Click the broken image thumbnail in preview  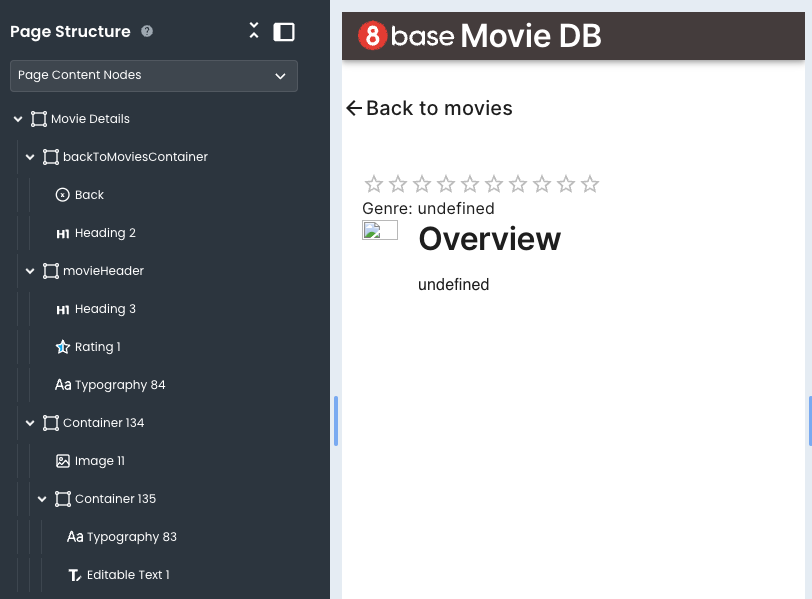coord(380,231)
